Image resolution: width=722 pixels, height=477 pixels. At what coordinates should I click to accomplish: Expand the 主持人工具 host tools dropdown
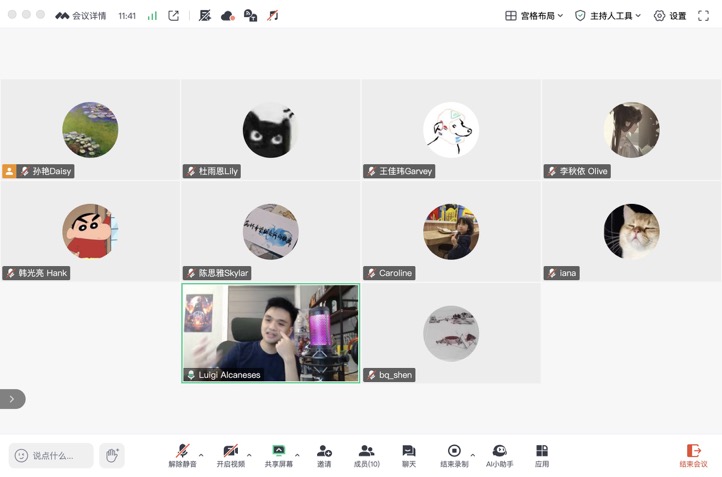[x=607, y=16]
